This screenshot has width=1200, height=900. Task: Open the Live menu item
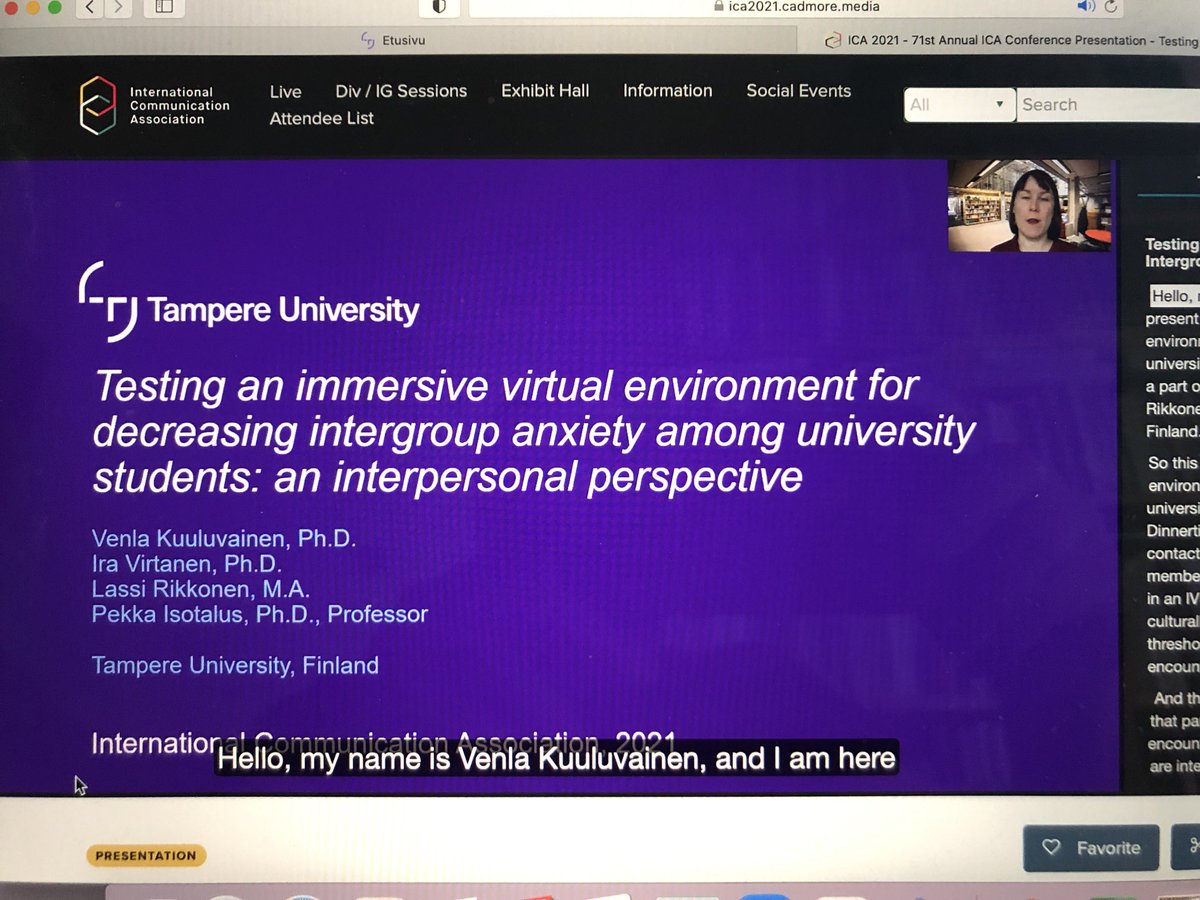(x=285, y=91)
